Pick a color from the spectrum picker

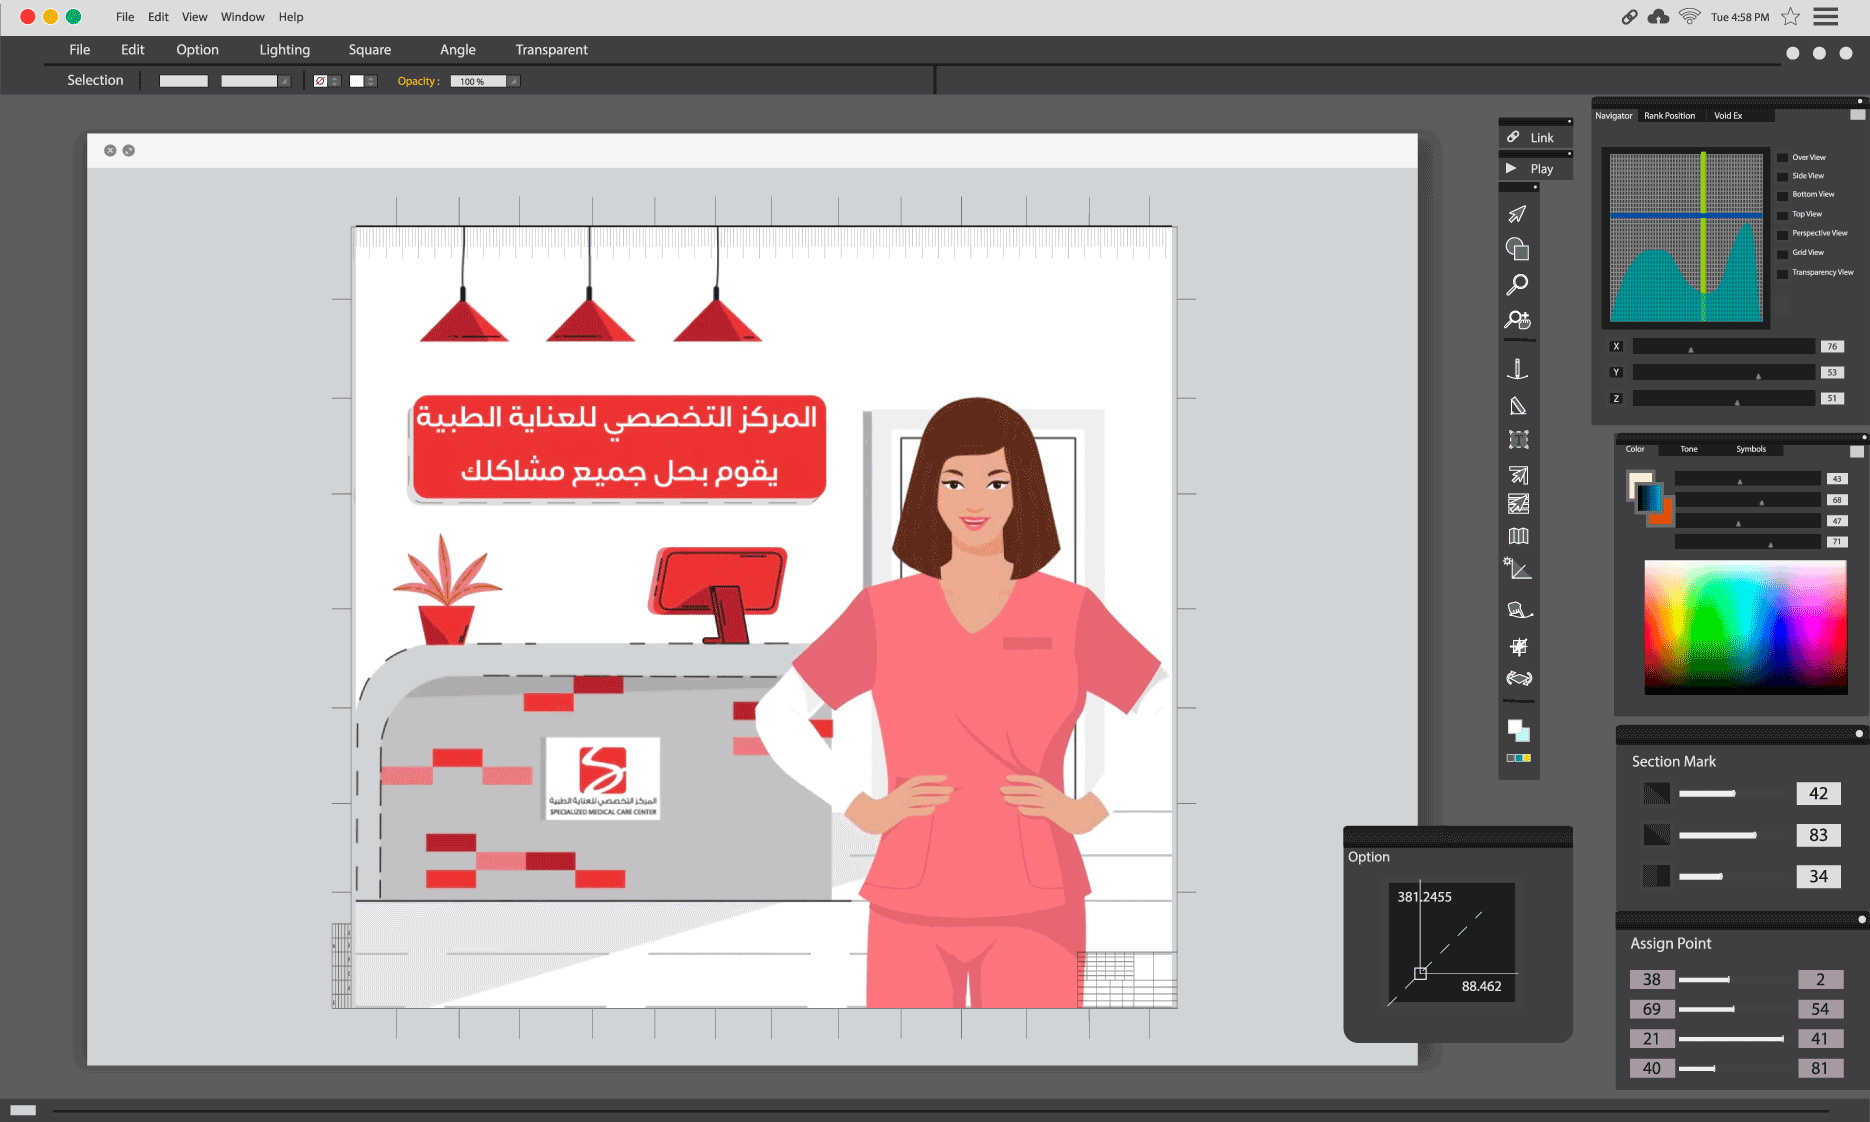point(1745,626)
